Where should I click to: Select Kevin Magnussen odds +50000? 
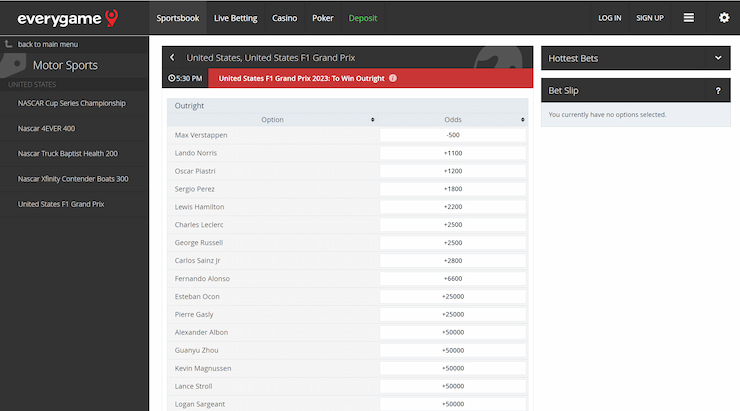tap(453, 368)
